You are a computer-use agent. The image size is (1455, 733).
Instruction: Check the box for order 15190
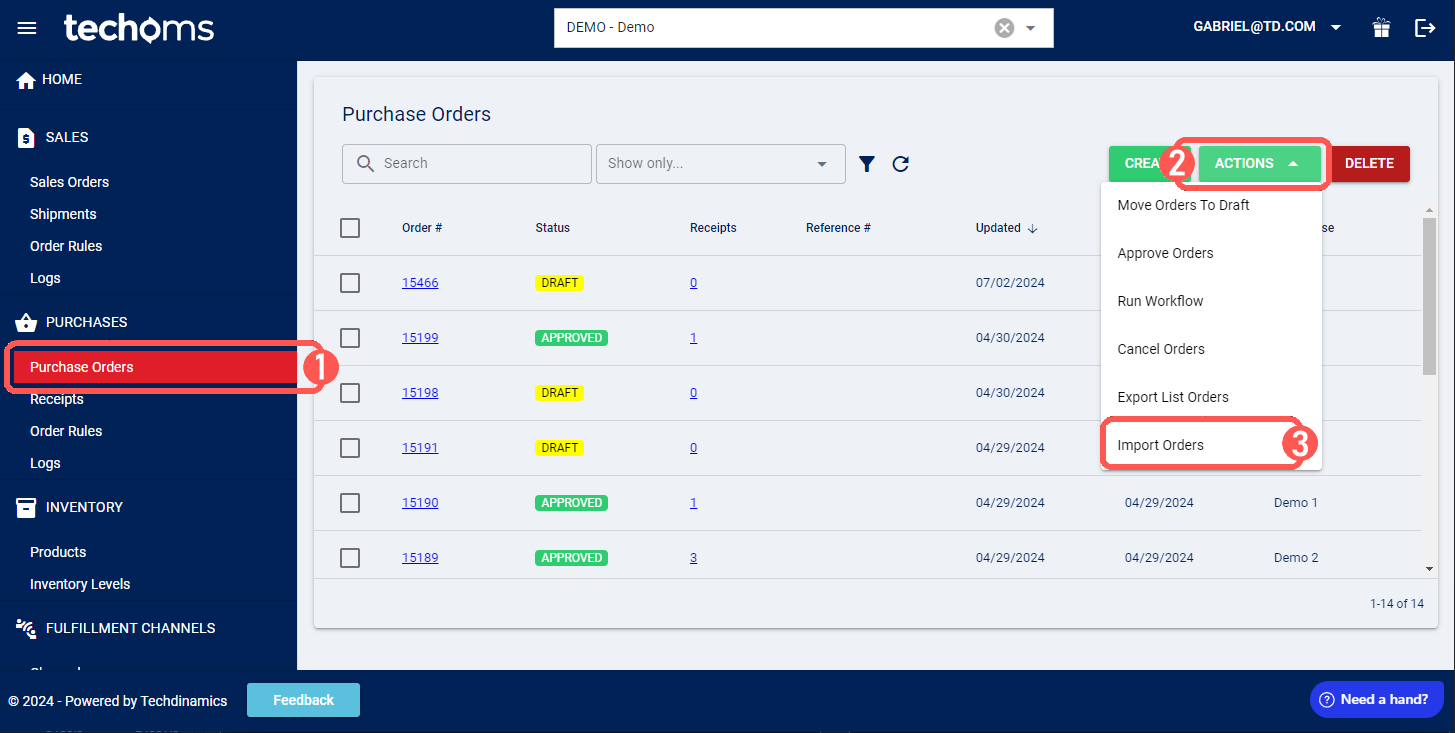point(350,503)
